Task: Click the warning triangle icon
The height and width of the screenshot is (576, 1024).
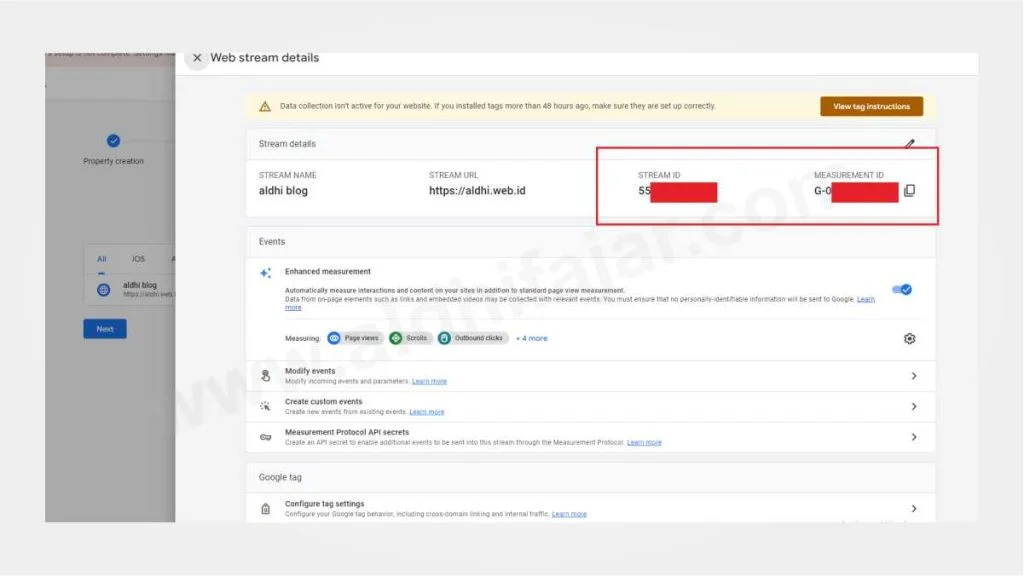Action: pos(264,106)
